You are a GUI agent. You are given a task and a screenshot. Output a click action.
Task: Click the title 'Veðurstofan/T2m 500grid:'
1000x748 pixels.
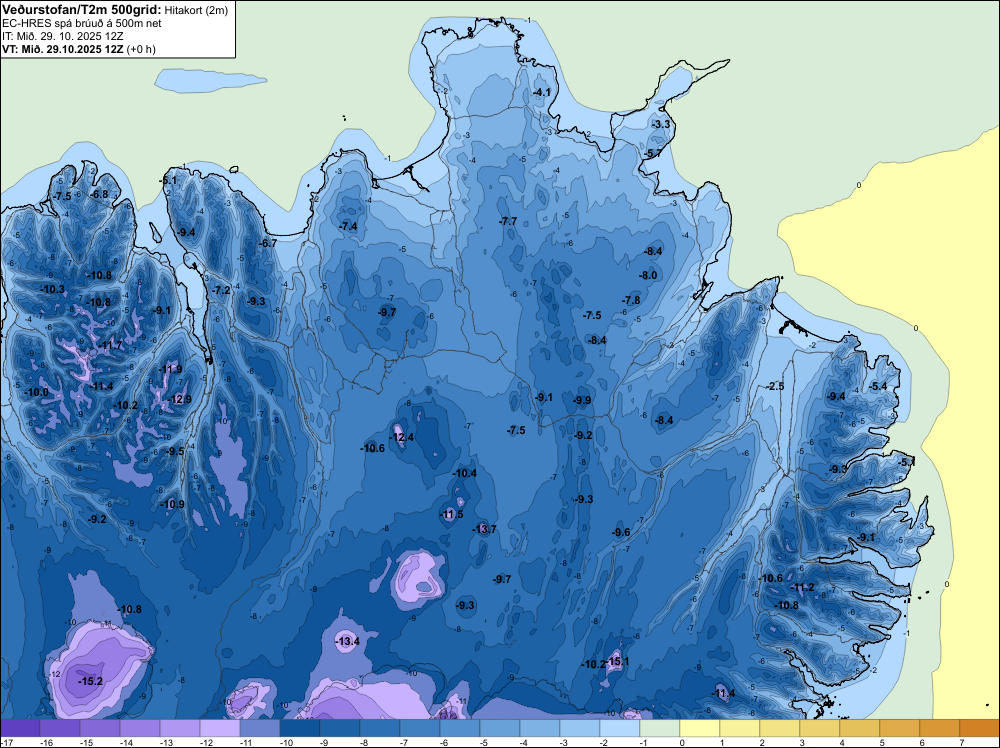pyautogui.click(x=82, y=10)
